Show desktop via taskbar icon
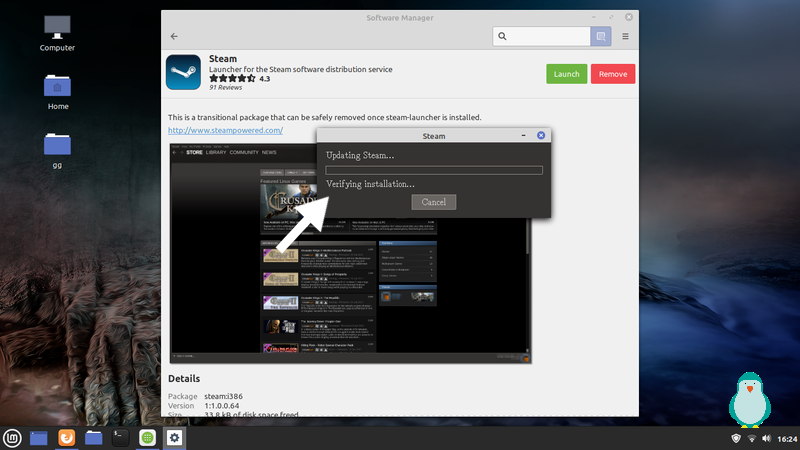The height and width of the screenshot is (450, 800). coord(39,438)
